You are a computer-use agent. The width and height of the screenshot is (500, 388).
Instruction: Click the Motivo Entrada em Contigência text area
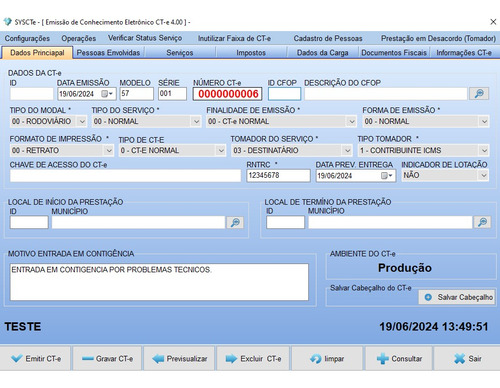click(159, 282)
